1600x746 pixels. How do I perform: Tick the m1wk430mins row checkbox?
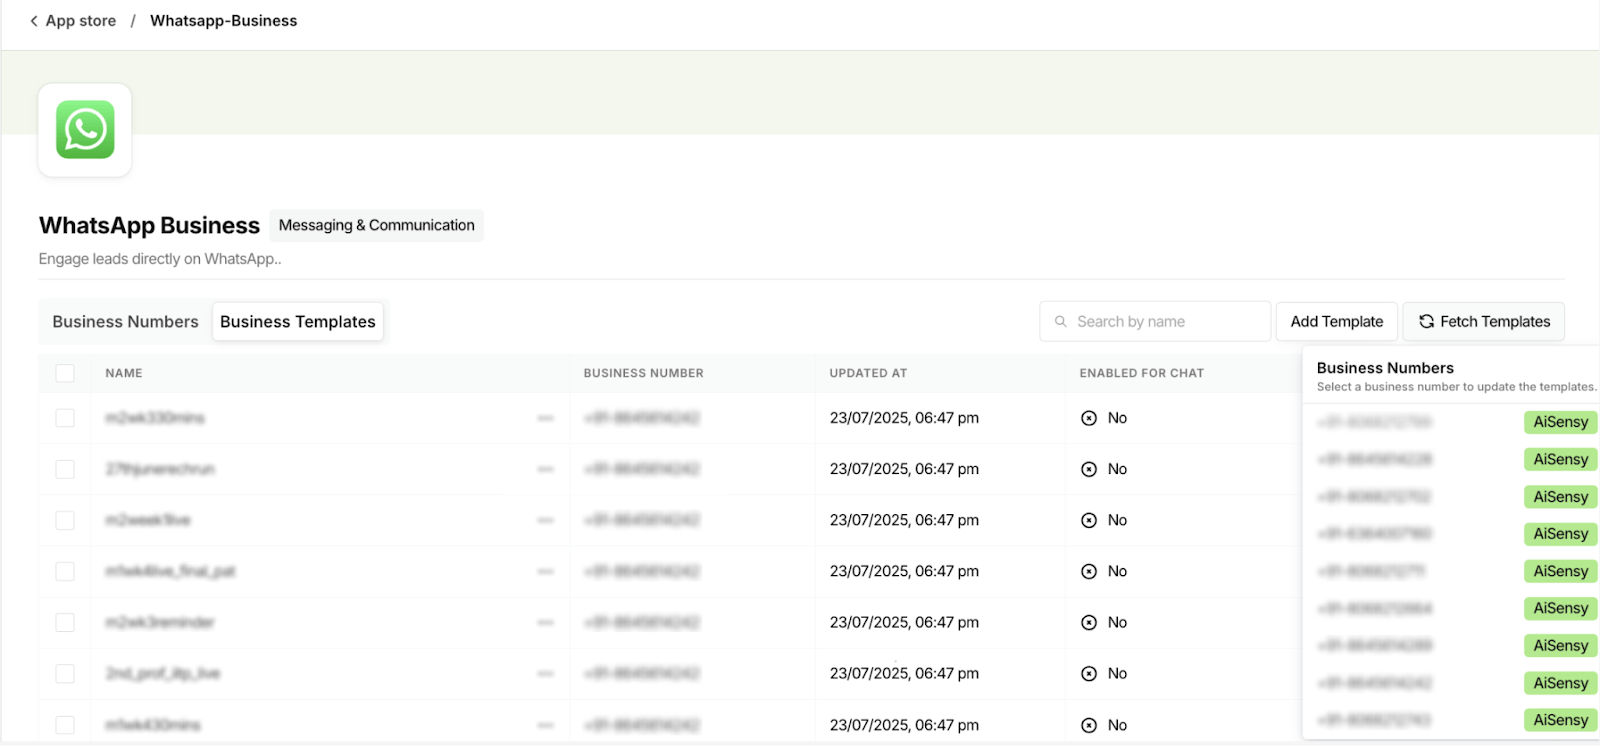[65, 725]
